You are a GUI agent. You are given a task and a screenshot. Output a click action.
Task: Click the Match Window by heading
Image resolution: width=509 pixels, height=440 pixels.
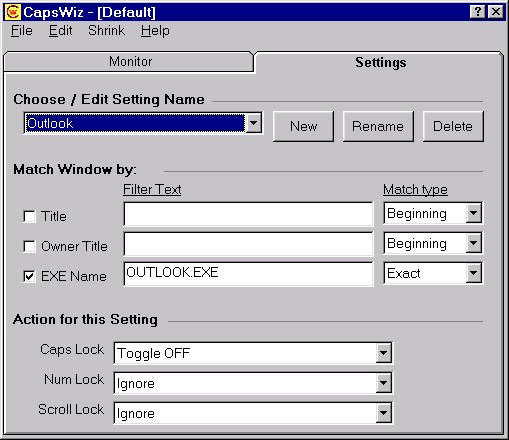(75, 169)
